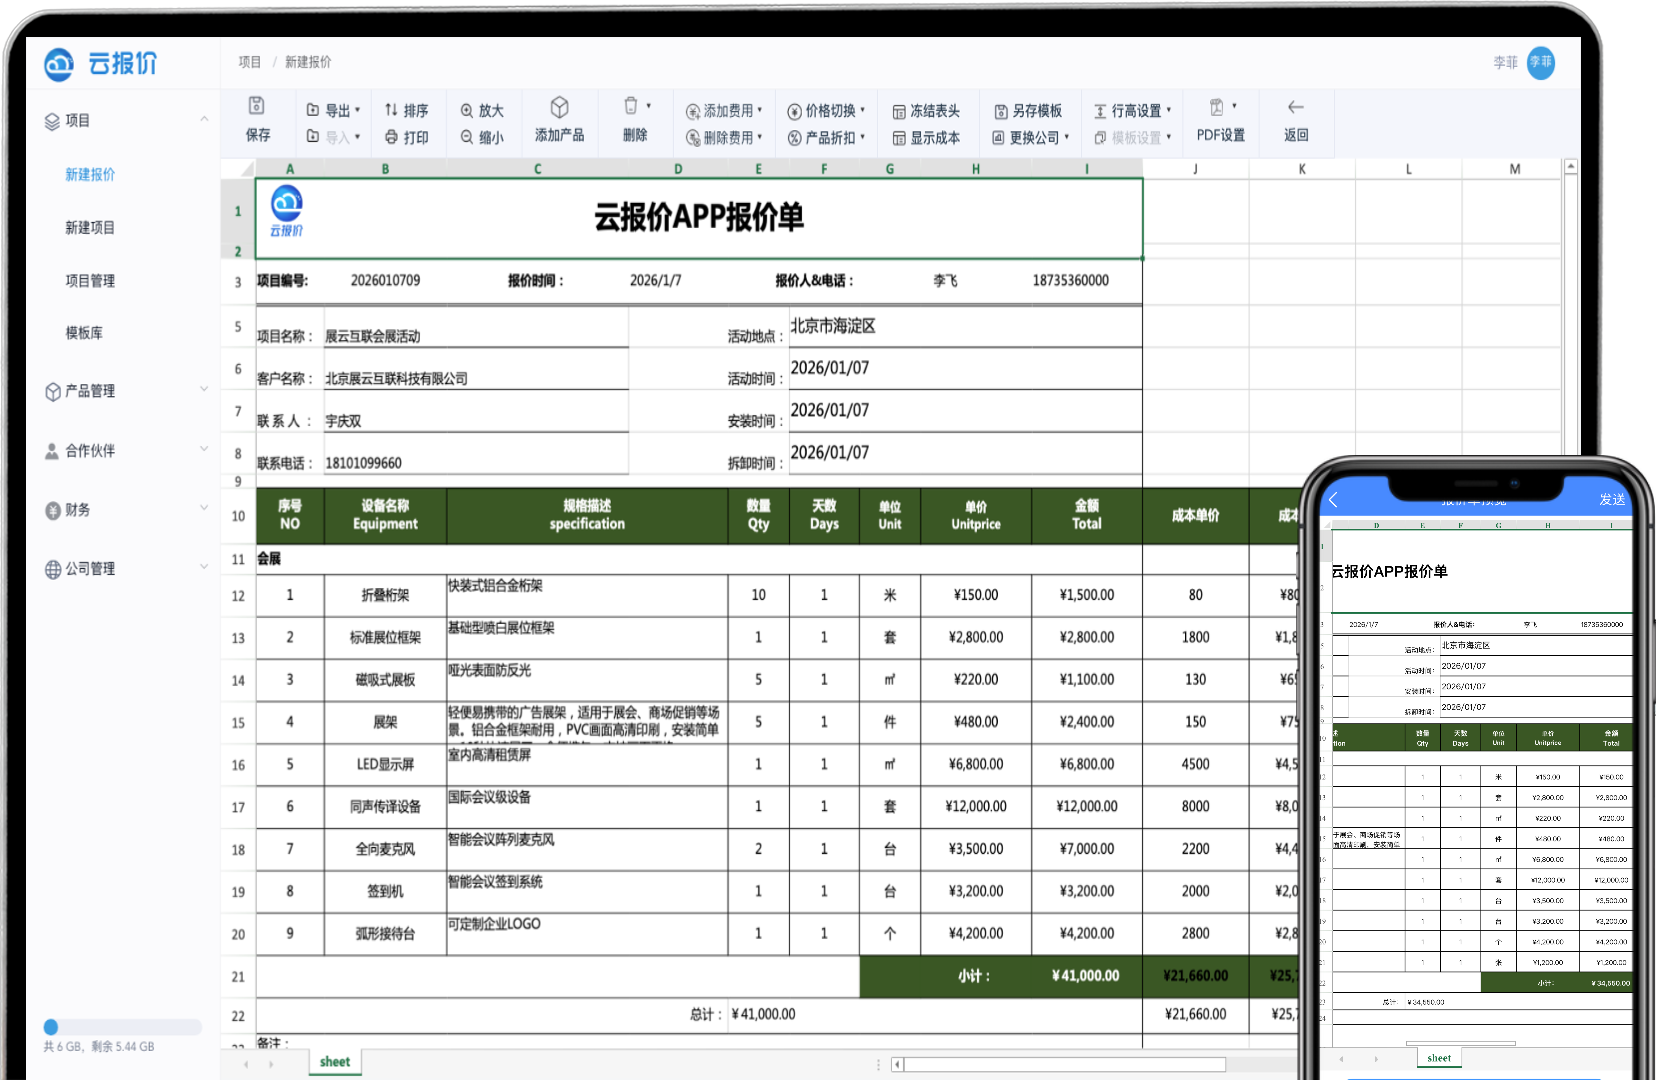The height and width of the screenshot is (1080, 1656).
Task: Open the Import (导入) dropdown
Action: click(x=333, y=137)
